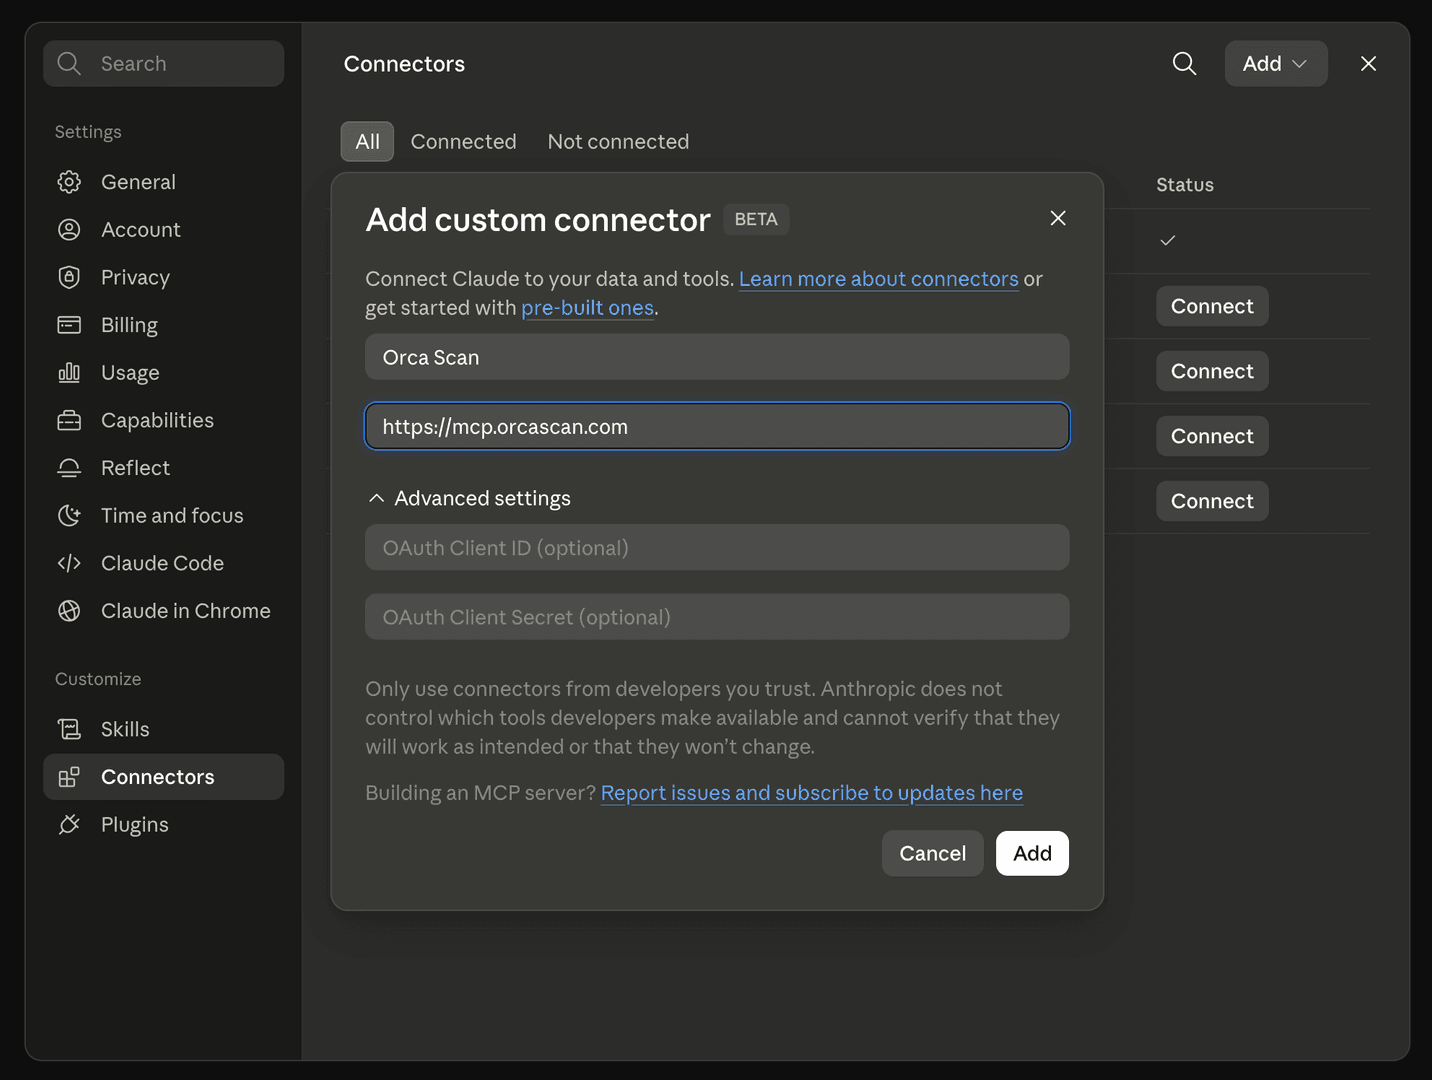Open Skills customization page

(164, 729)
